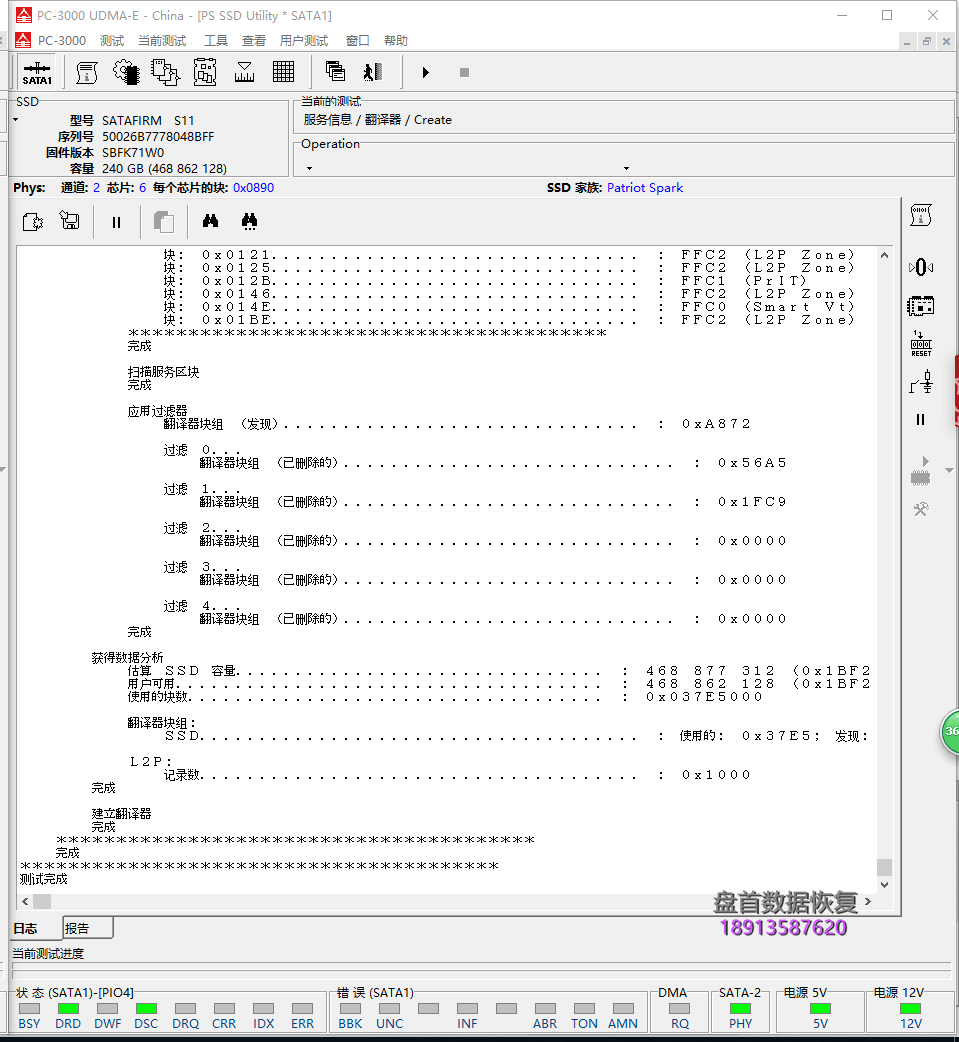Click the Patriot Spark family link
Screen dimensions: 959x1042
[645, 188]
